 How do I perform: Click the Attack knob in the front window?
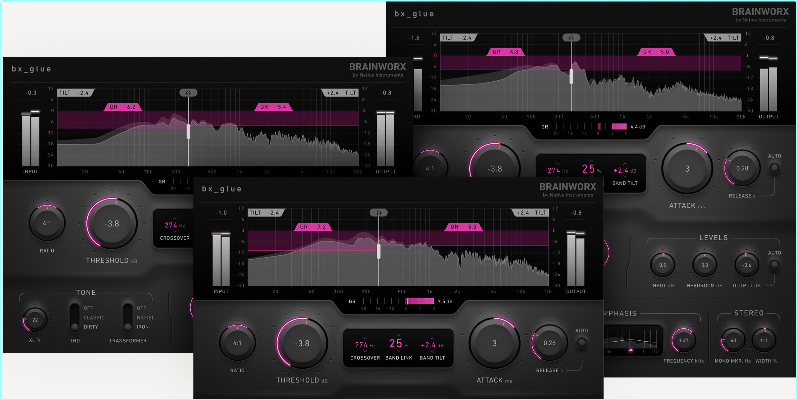tap(494, 343)
